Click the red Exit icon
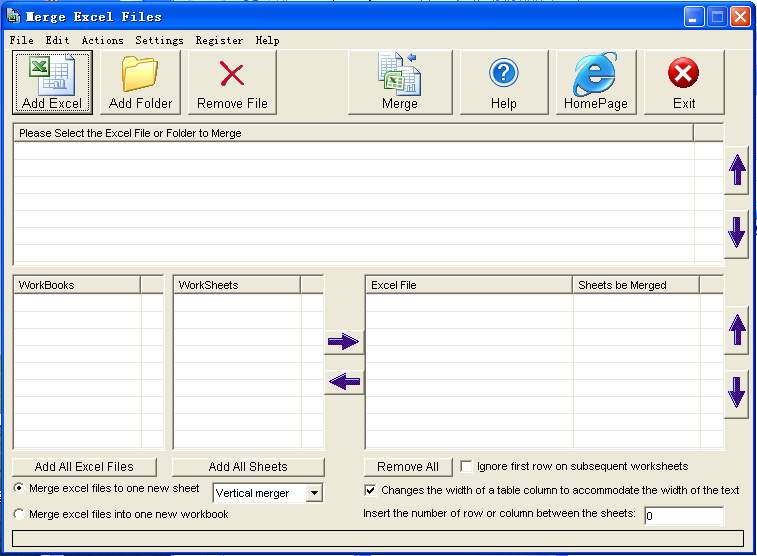 (x=684, y=74)
